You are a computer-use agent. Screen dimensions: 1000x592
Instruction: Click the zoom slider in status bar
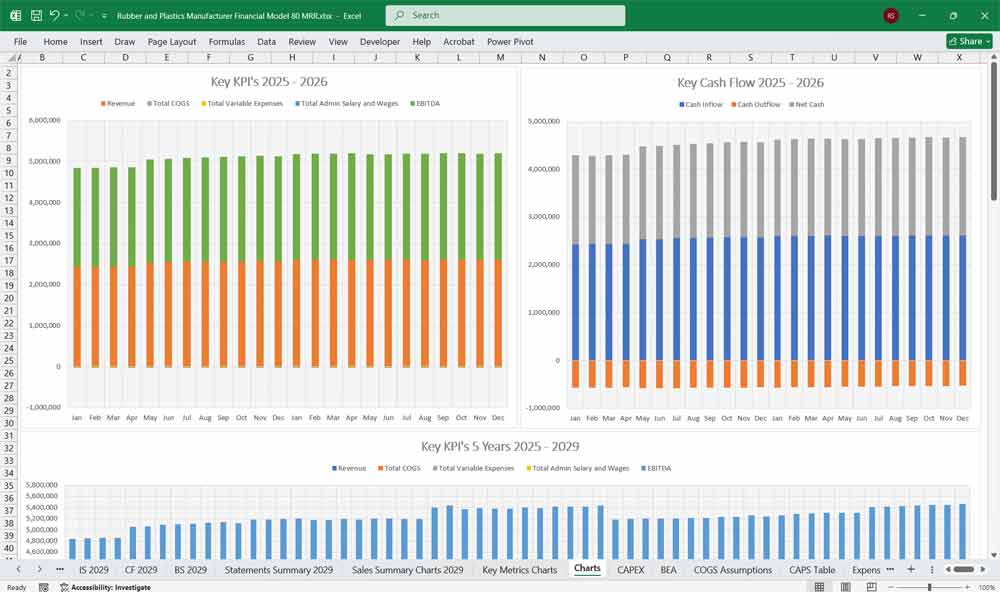coord(931,587)
